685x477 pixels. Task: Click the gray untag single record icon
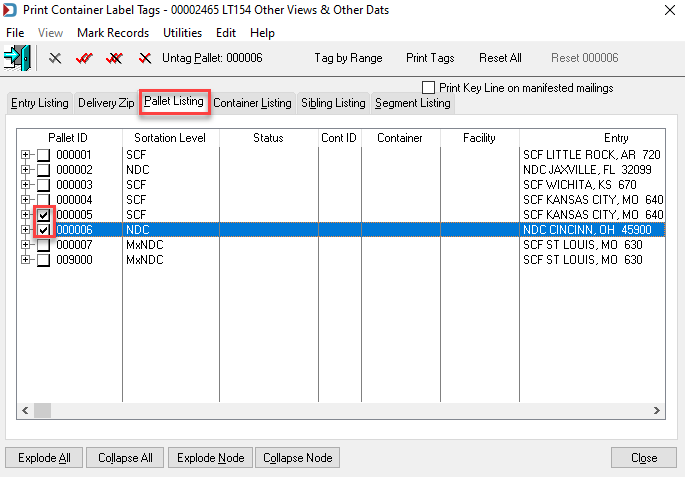[x=55, y=58]
